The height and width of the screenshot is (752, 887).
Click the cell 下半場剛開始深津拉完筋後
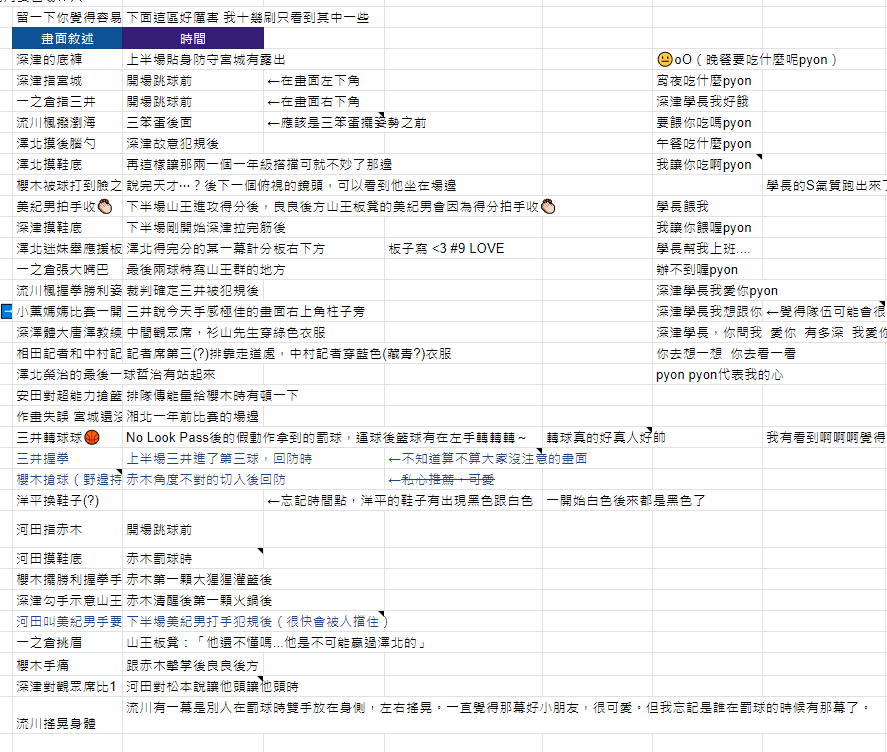click(193, 227)
